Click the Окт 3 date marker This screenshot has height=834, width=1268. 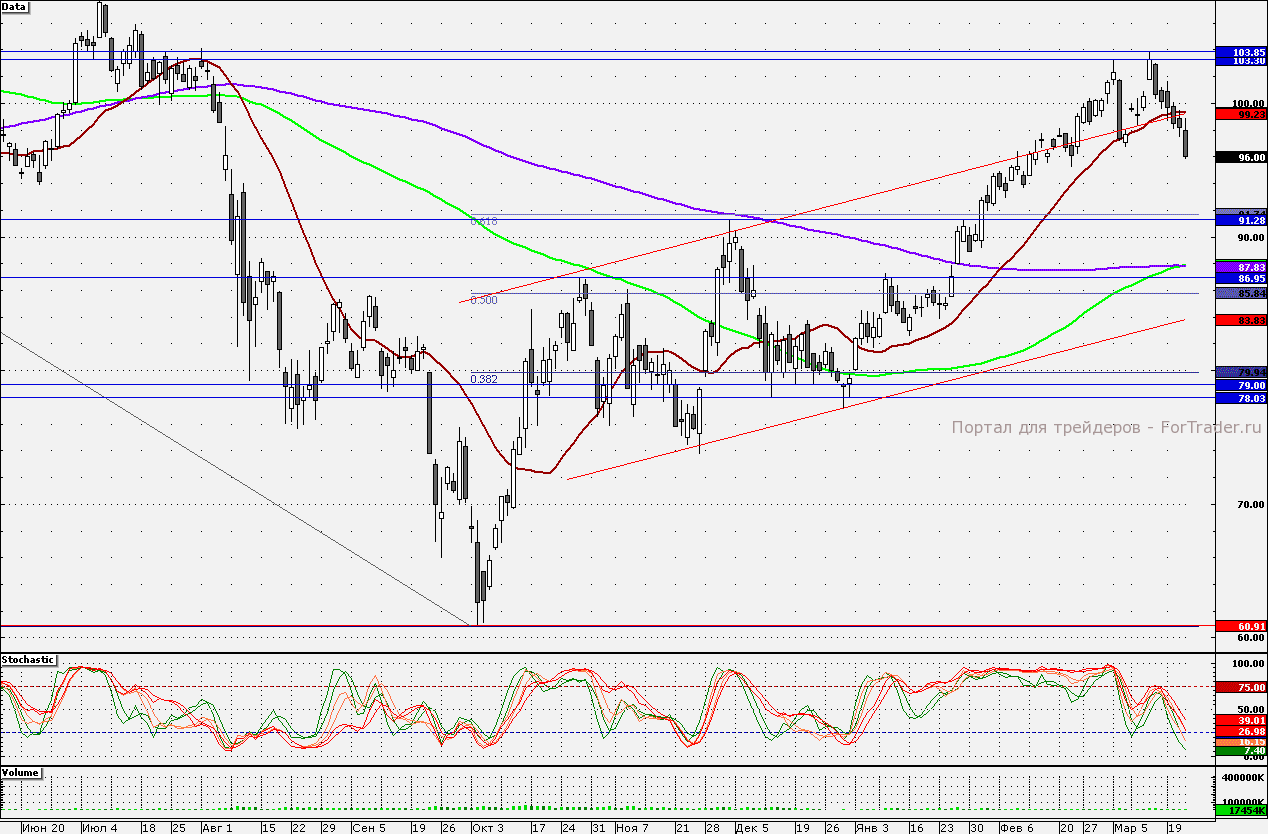(x=488, y=828)
